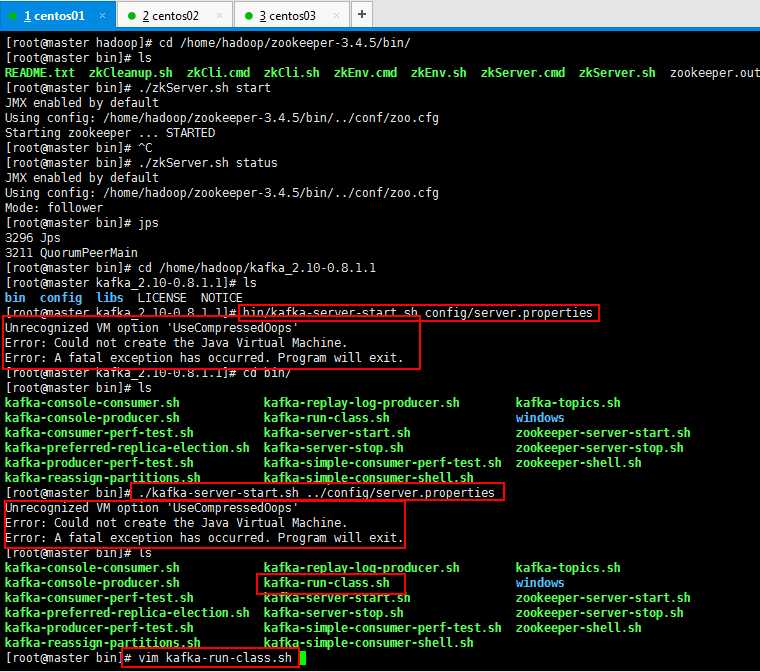
Task: Click the 'Mode: follower' output line
Action: (54, 208)
